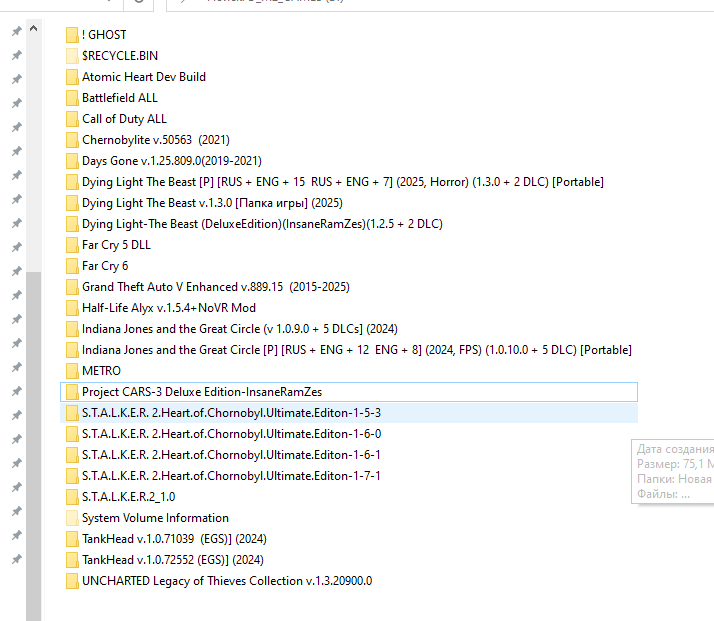The image size is (714, 621).
Task: Click the pin icon beside TankHead v.1.0.72552 row
Action: pyautogui.click(x=16, y=559)
